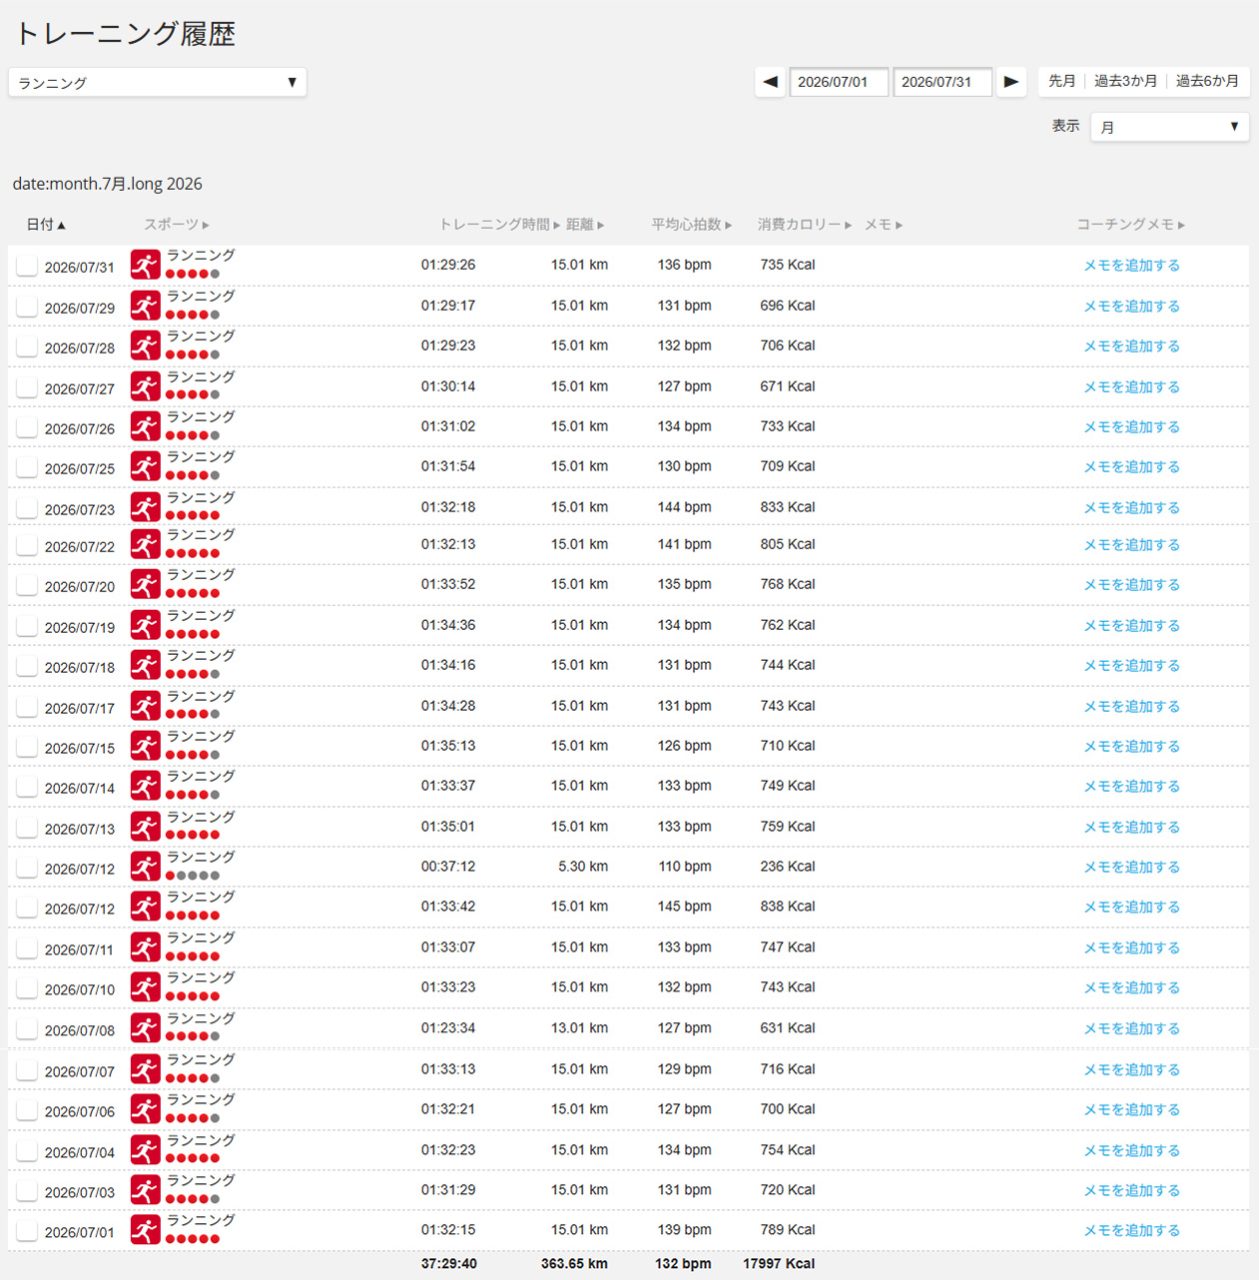Viewport: 1259px width, 1280px height.
Task: Click start date field 2026/07/01
Action: [839, 82]
